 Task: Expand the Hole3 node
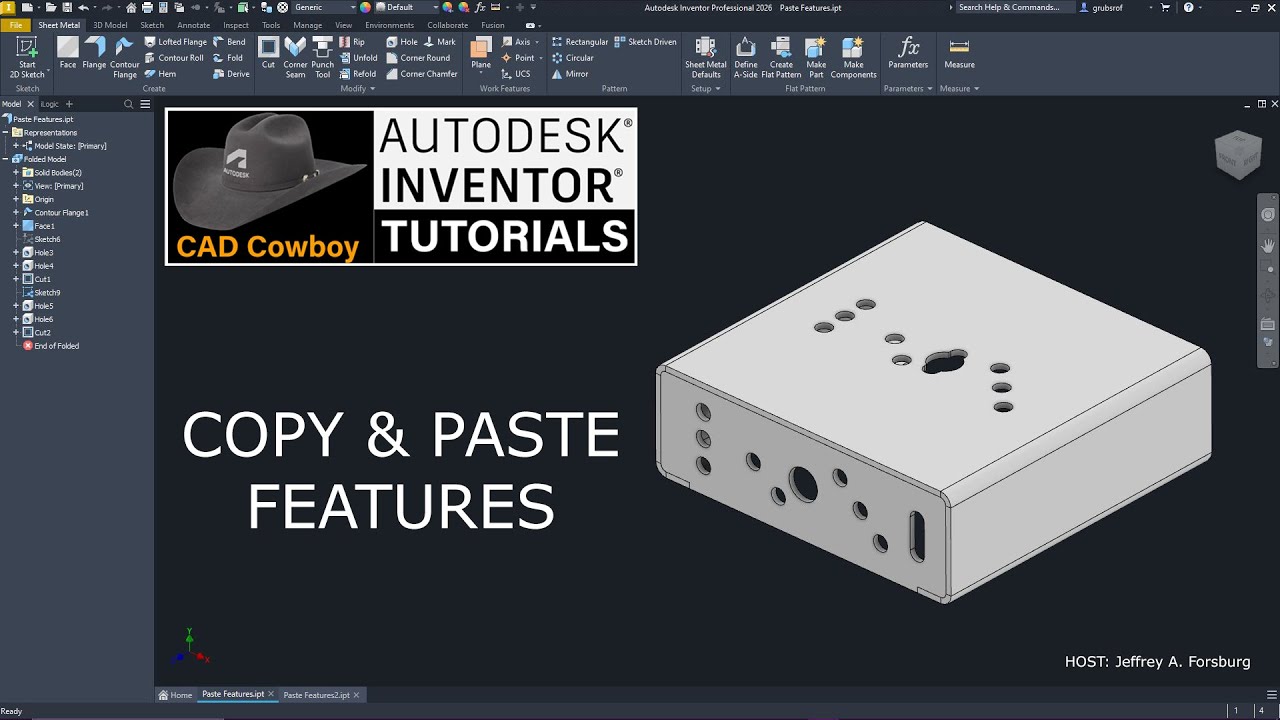coord(16,253)
